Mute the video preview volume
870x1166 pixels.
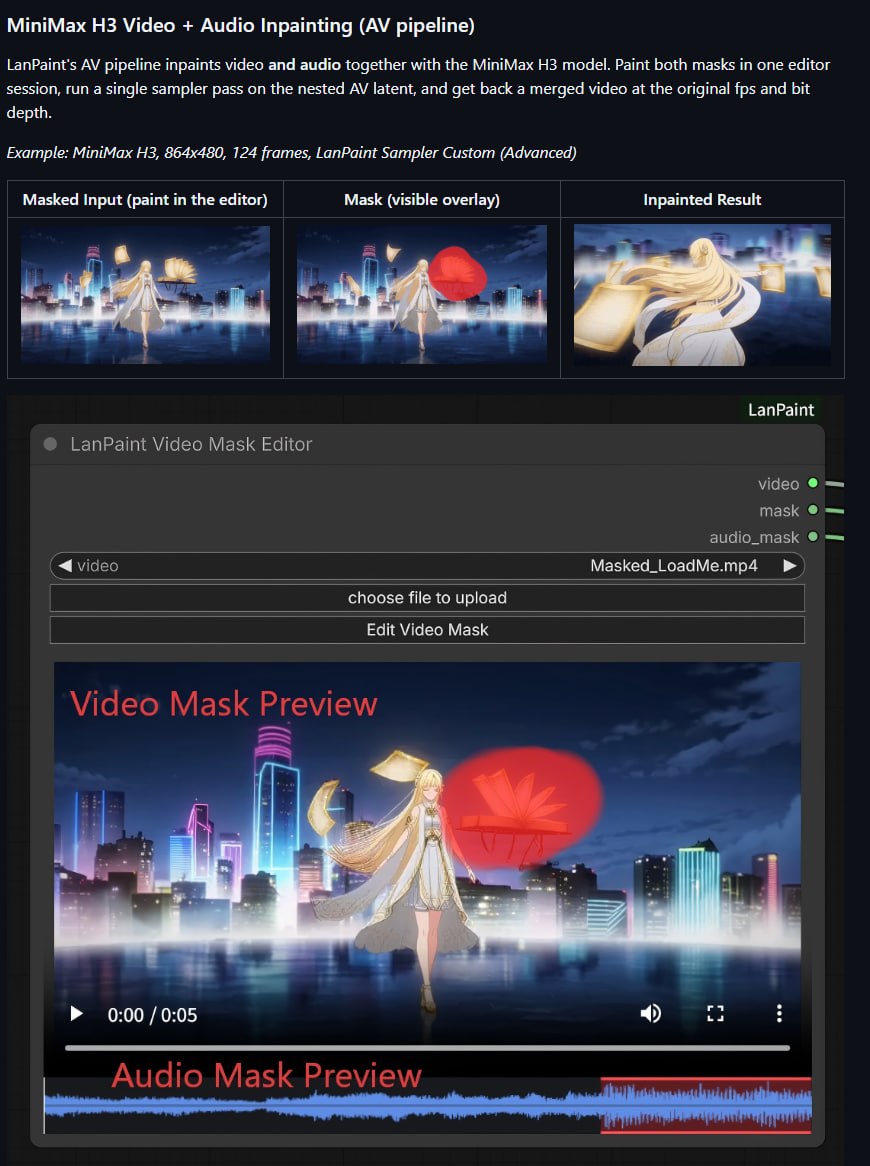tap(651, 1014)
